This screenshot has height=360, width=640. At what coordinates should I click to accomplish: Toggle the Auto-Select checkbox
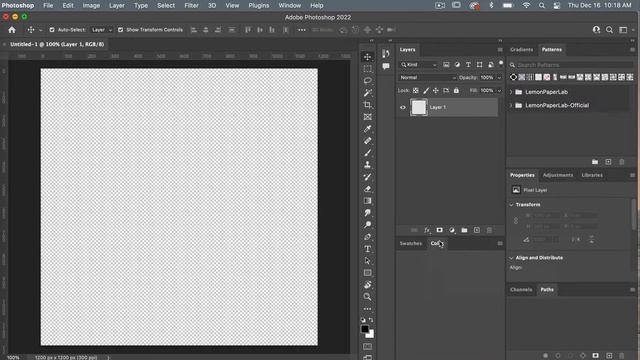pos(52,30)
